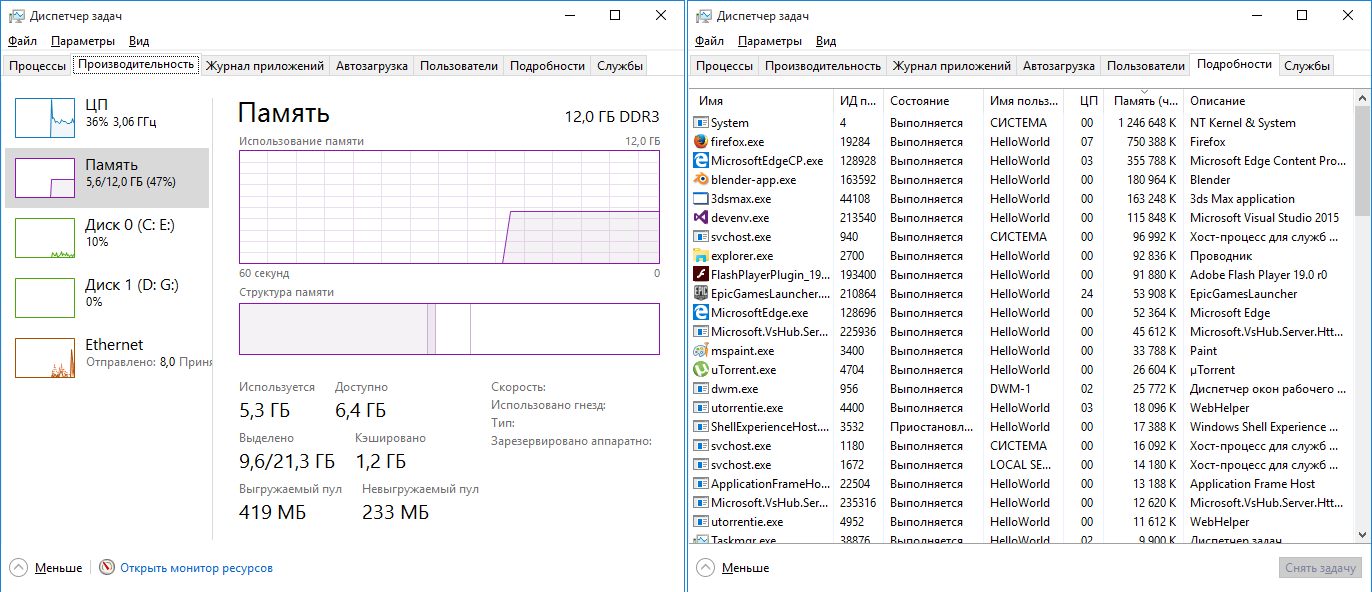This screenshot has height=592, width=1372.
Task: Click the resource monitor icon in the left window
Action: pyautogui.click(x=107, y=568)
